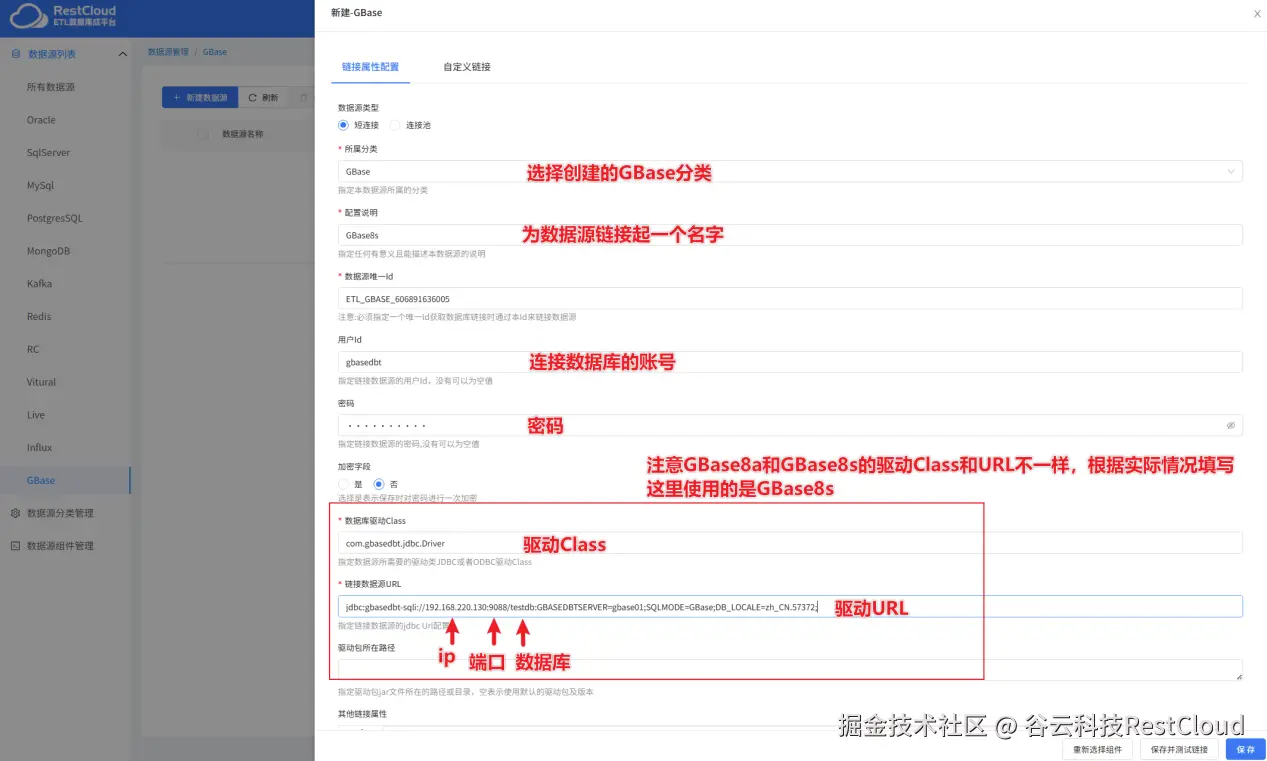The image size is (1267, 761).
Task: Toggle the select-all checkbox beside 数据源名称
Action: [203, 133]
